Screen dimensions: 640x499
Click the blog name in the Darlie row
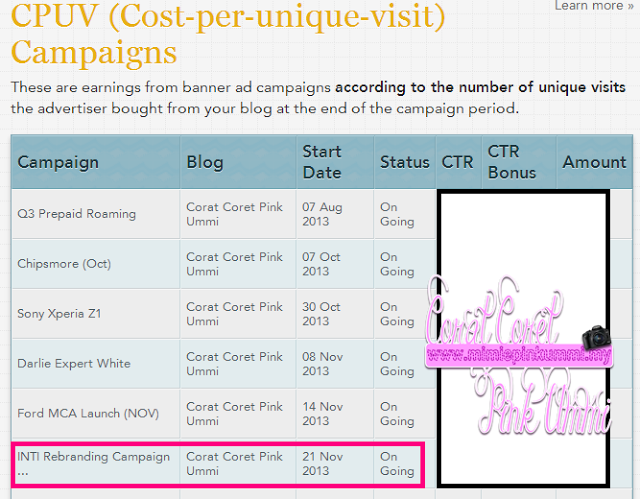234,363
